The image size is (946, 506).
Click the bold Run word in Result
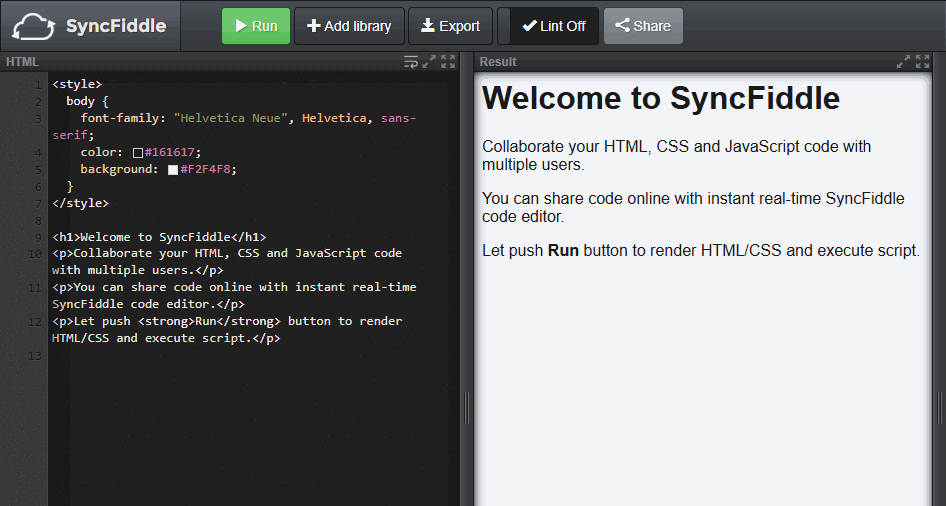(x=563, y=250)
